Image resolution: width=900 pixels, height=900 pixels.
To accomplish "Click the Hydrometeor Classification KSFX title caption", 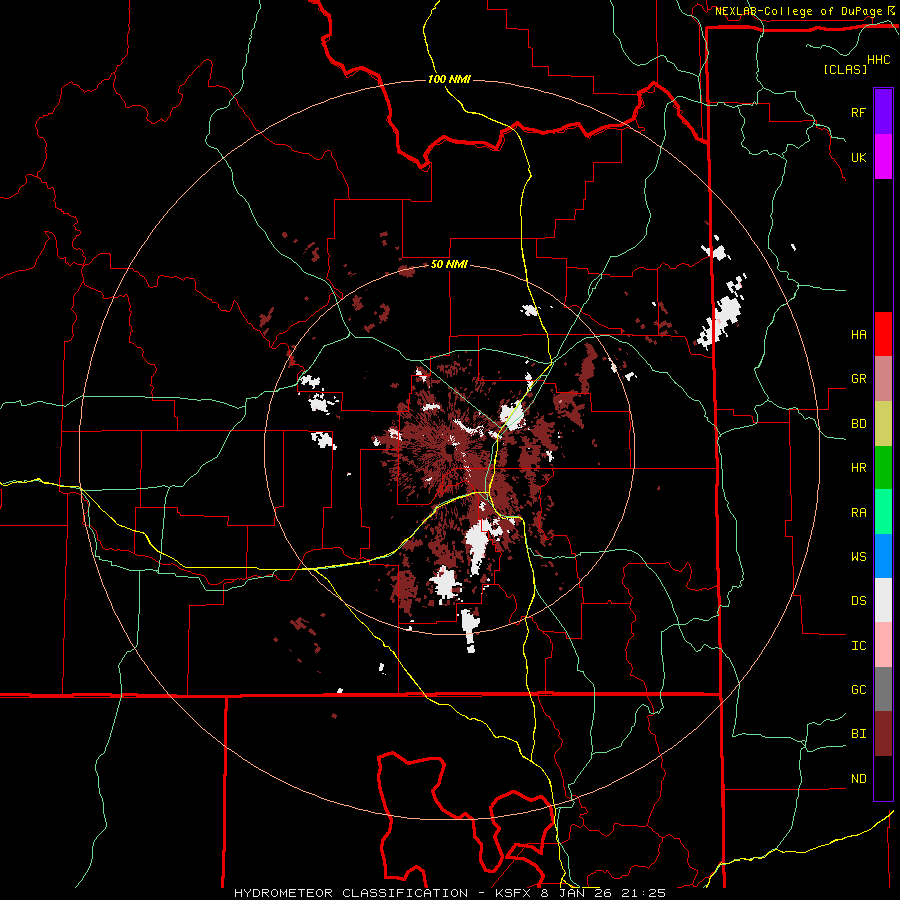I will (x=450, y=893).
